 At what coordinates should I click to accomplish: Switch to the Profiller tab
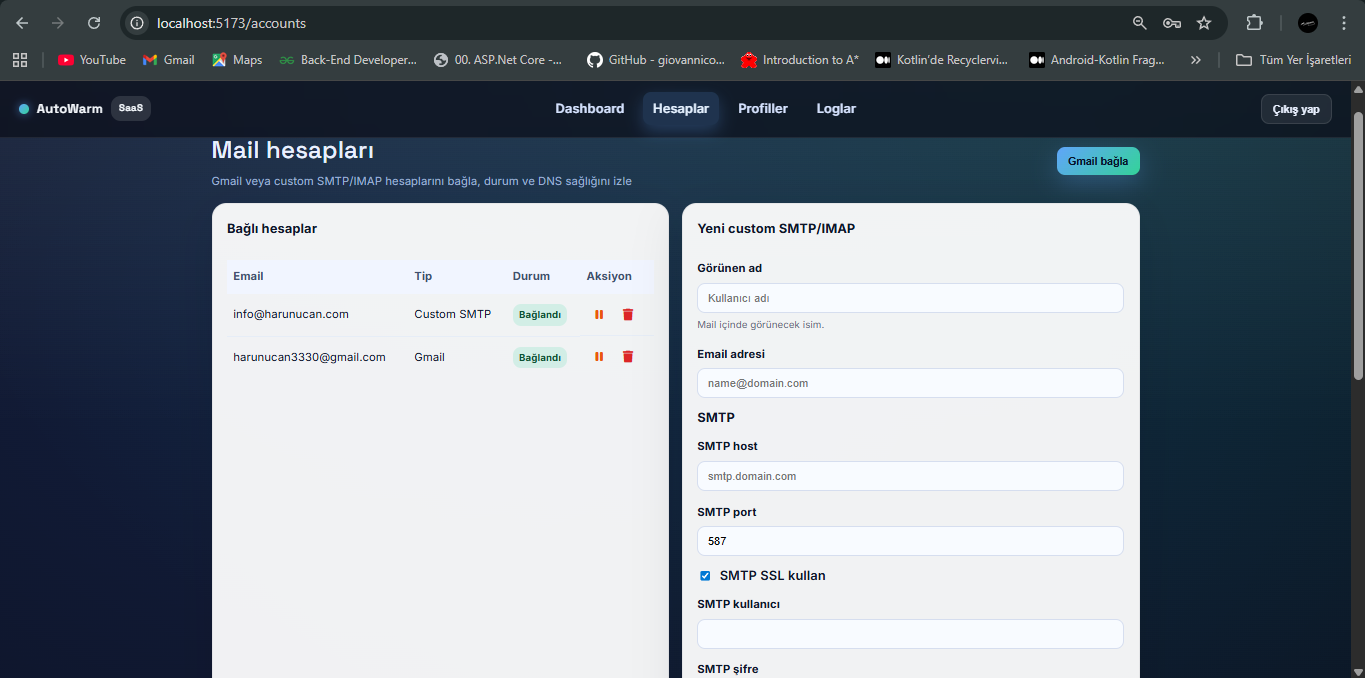[x=763, y=109]
